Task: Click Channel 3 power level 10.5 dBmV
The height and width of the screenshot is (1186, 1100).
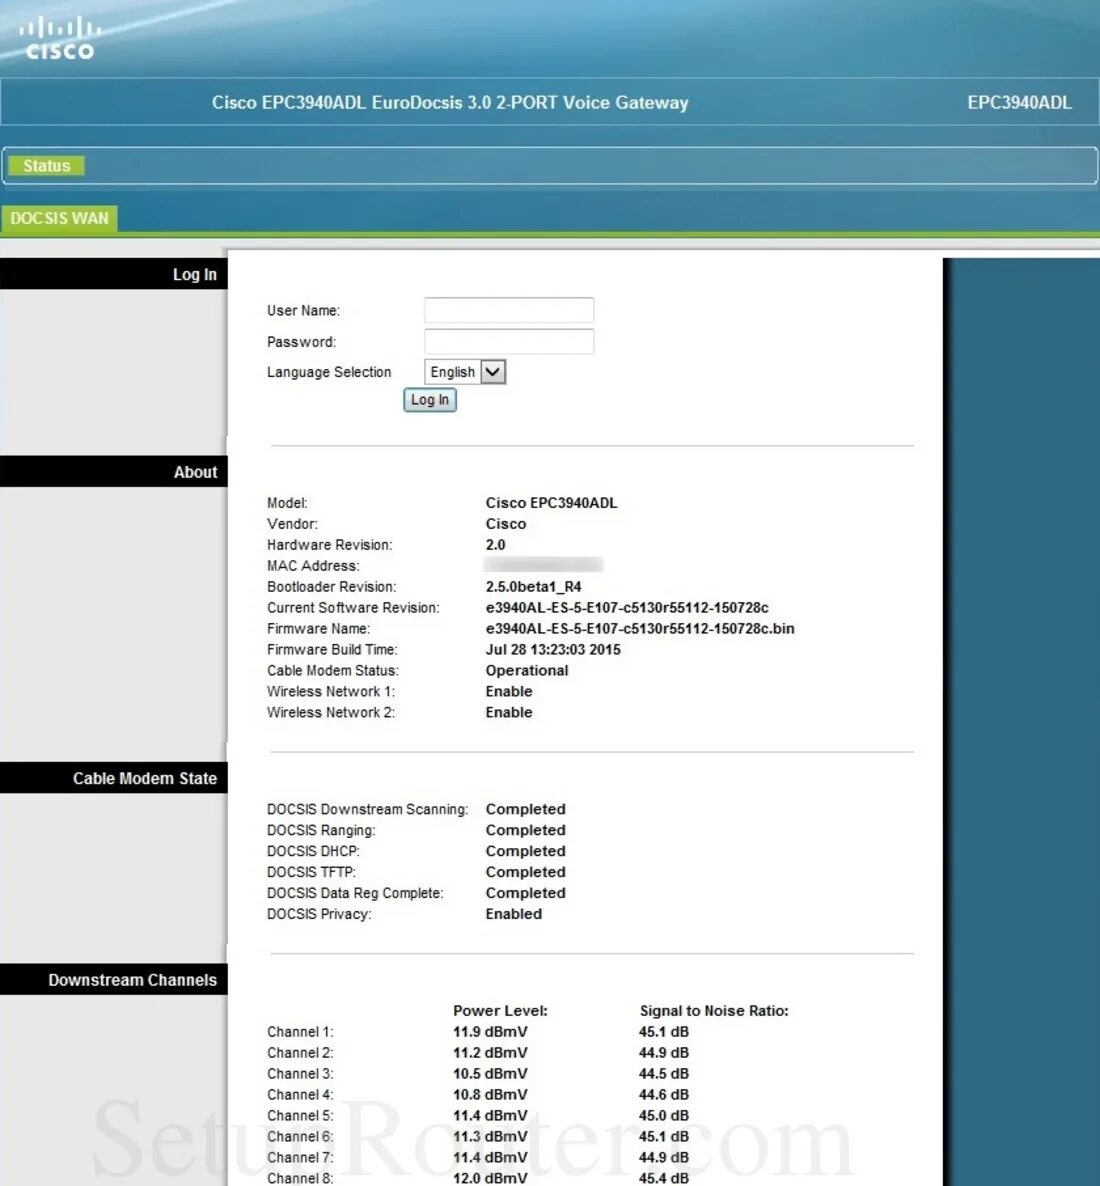Action: (x=489, y=1073)
